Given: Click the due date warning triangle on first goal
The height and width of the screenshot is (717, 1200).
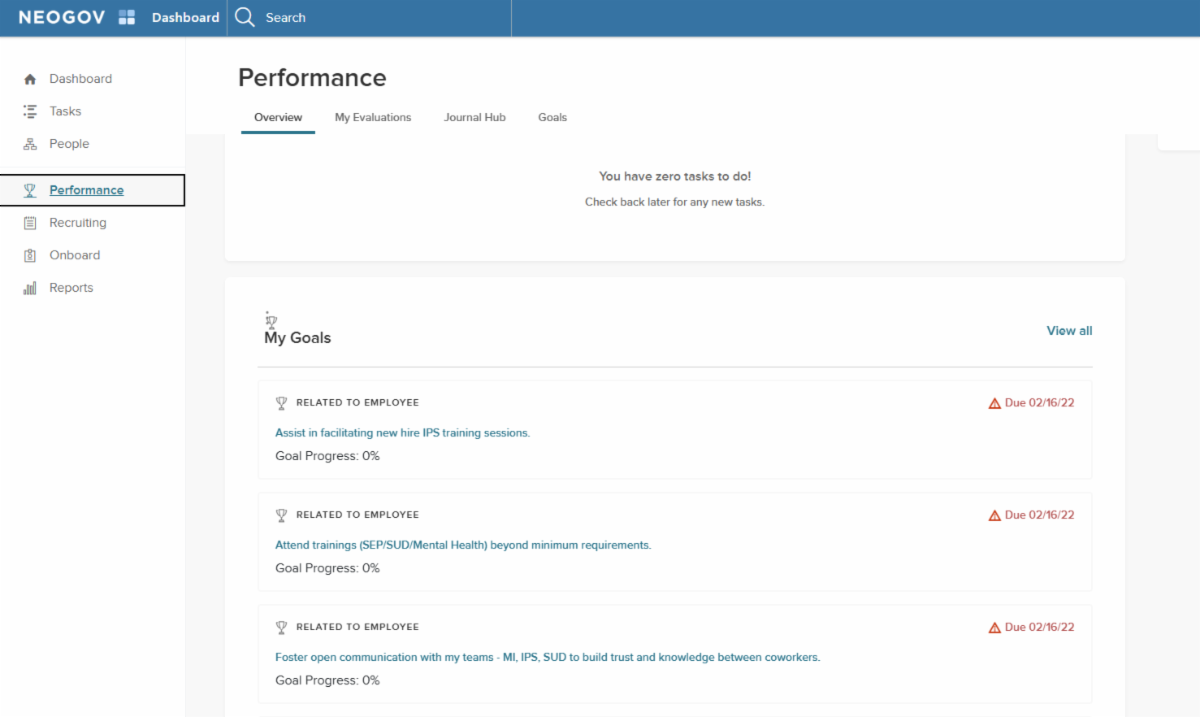Looking at the screenshot, I should point(993,402).
